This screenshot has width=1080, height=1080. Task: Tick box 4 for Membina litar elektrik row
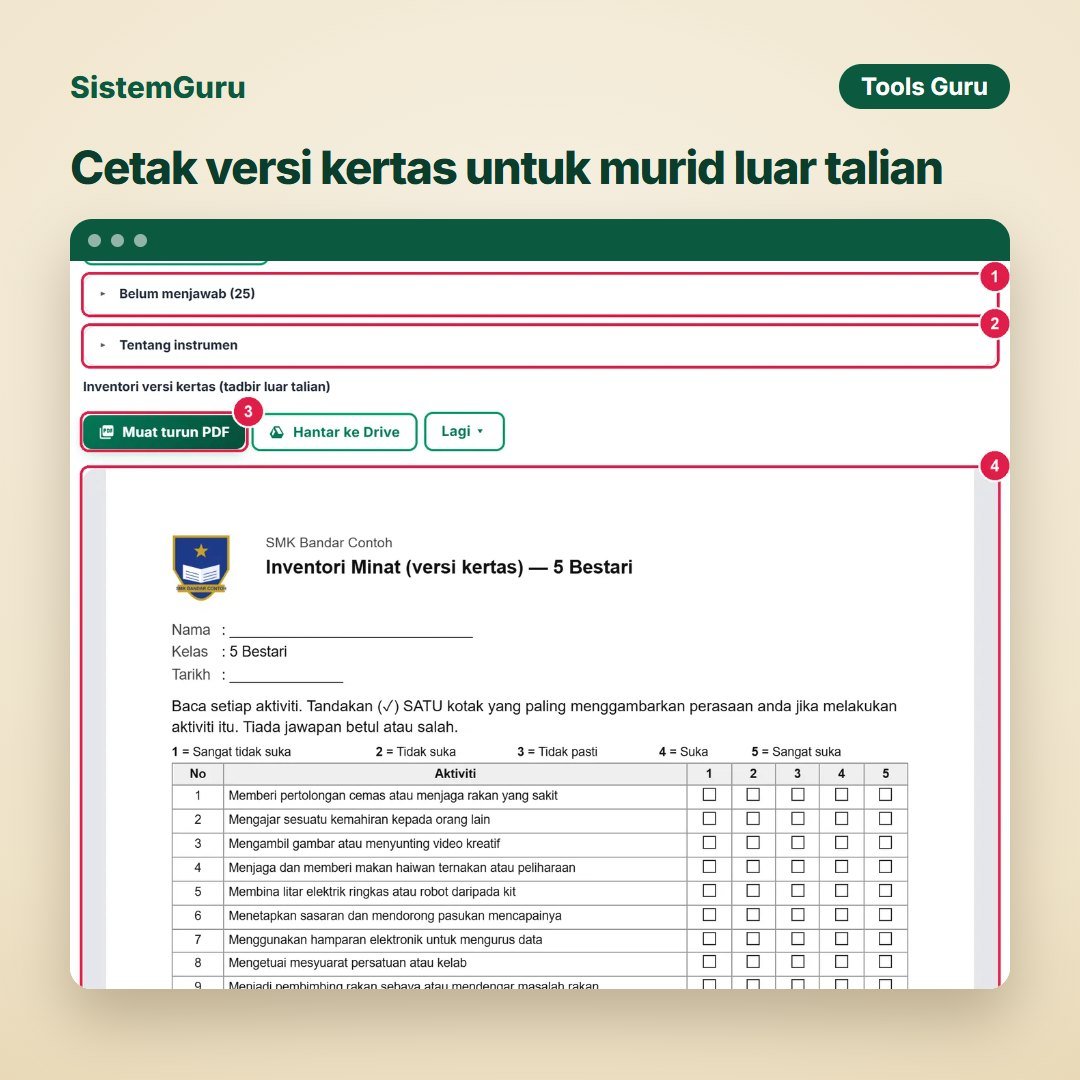[841, 891]
